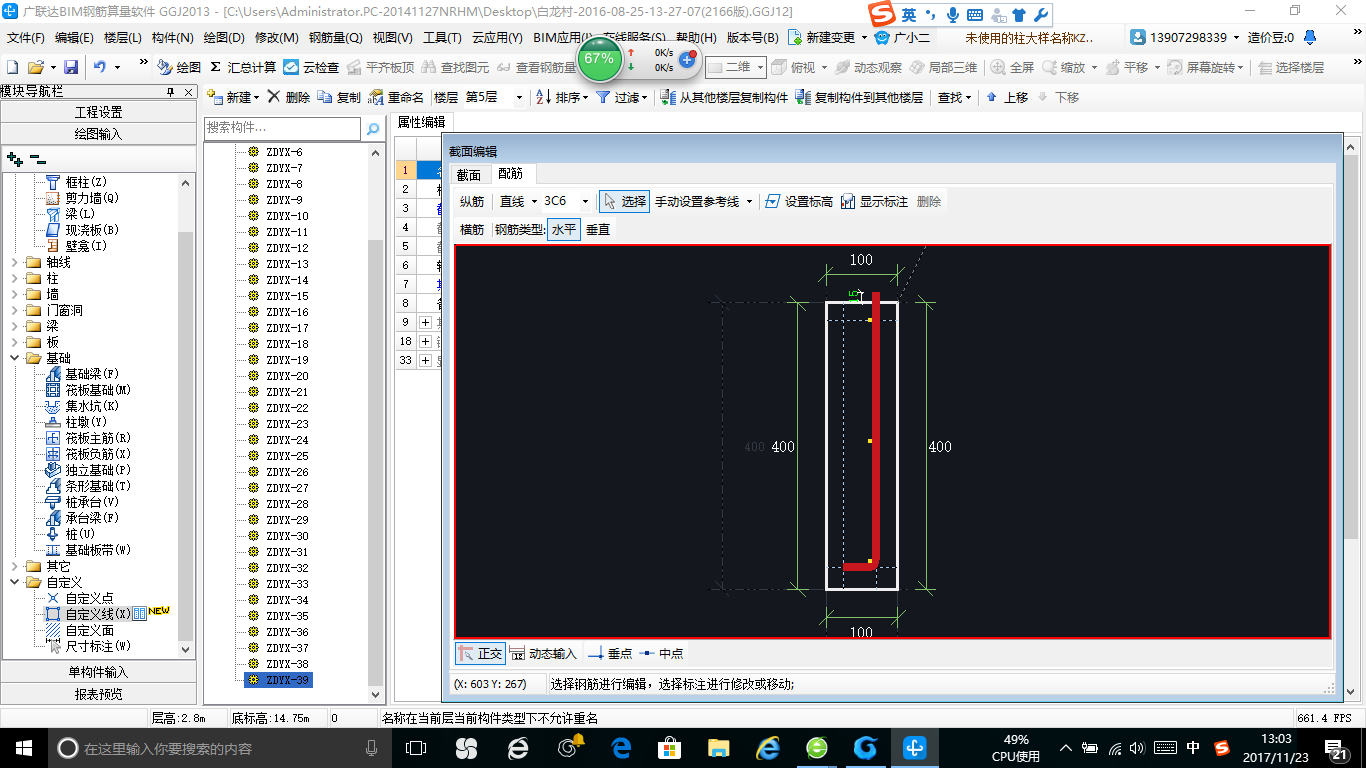Click 上移 move up arrow
The height and width of the screenshot is (768, 1366).
coord(1008,97)
